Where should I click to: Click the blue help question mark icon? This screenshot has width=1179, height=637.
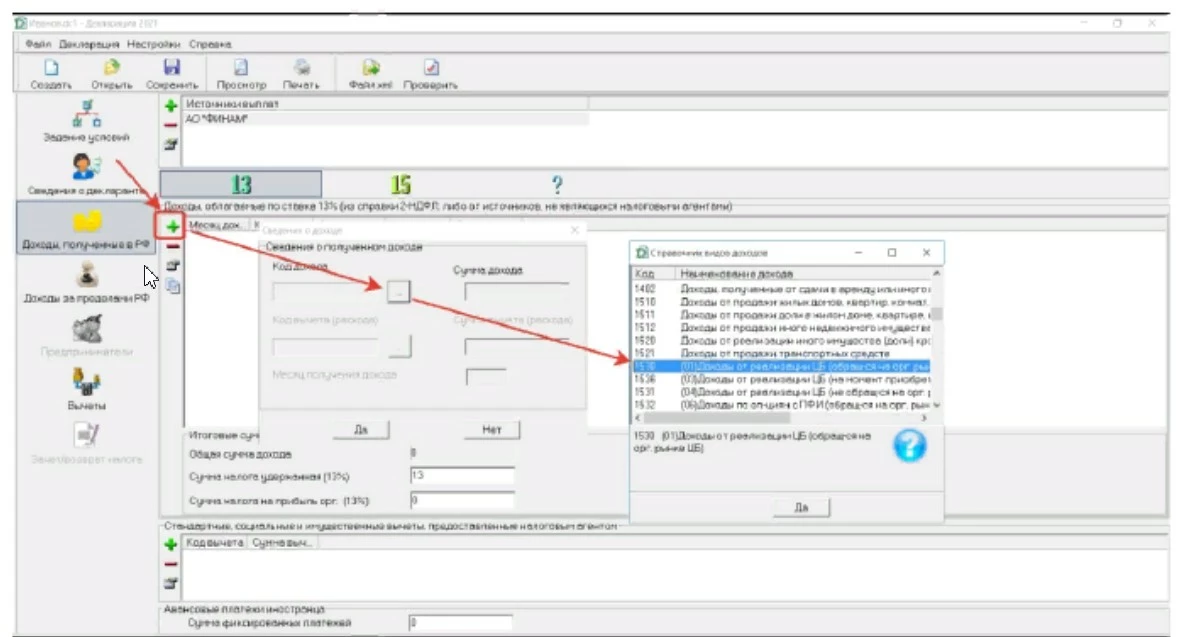click(x=909, y=445)
